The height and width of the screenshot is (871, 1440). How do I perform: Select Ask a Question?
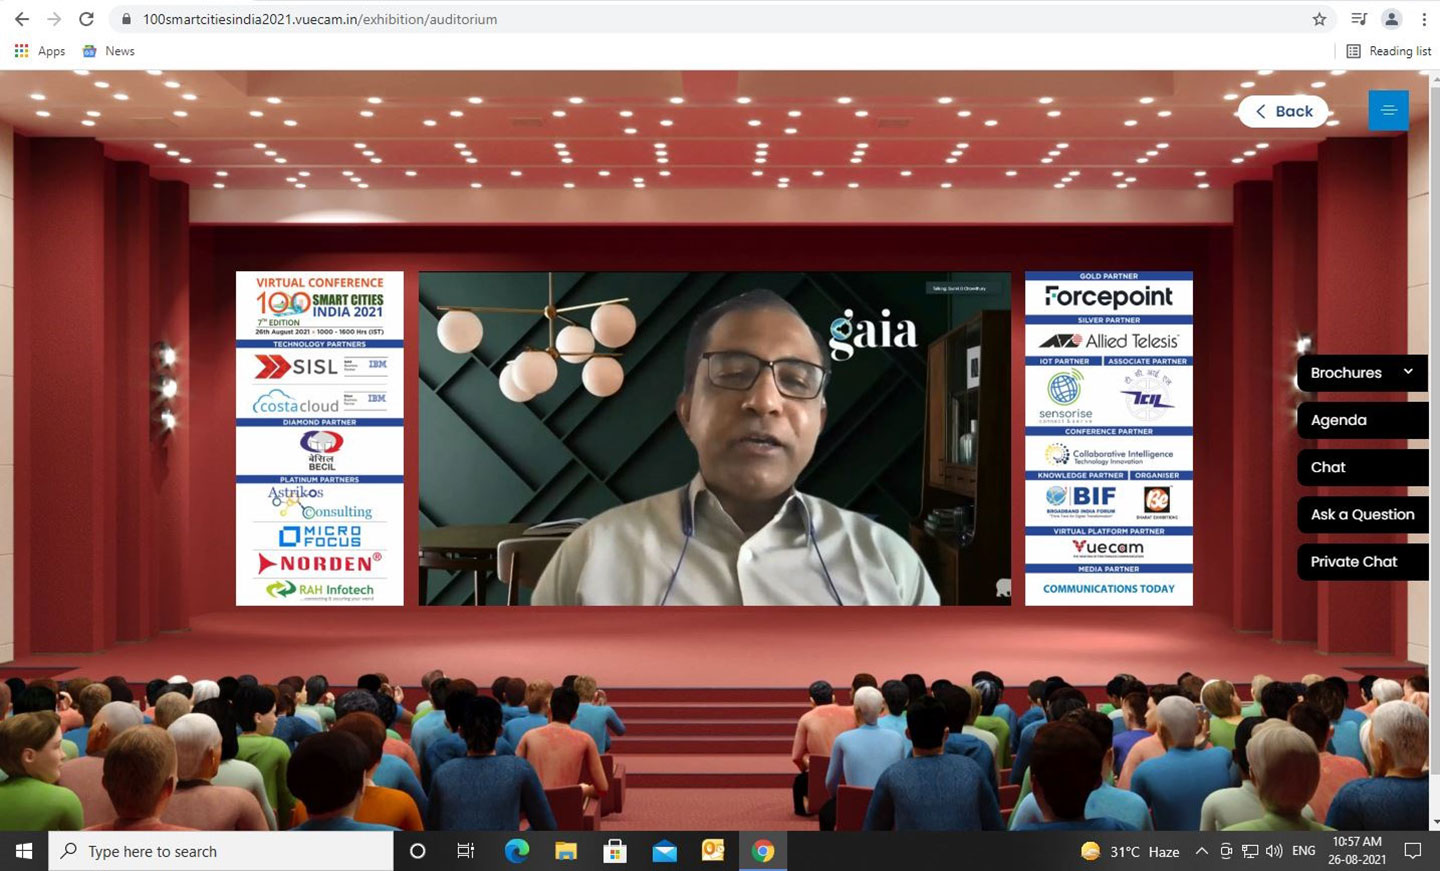click(x=1362, y=514)
